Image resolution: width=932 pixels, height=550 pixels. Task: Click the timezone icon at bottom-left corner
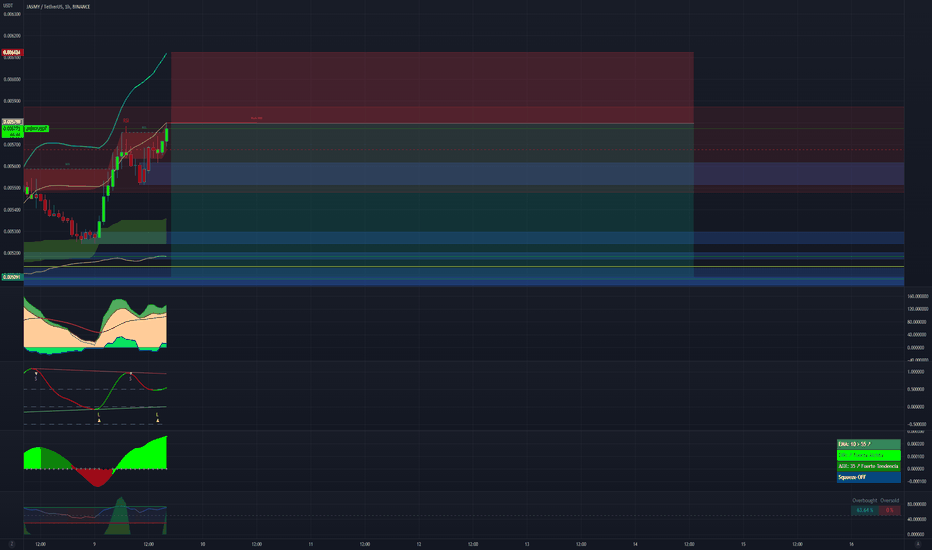coord(11,544)
